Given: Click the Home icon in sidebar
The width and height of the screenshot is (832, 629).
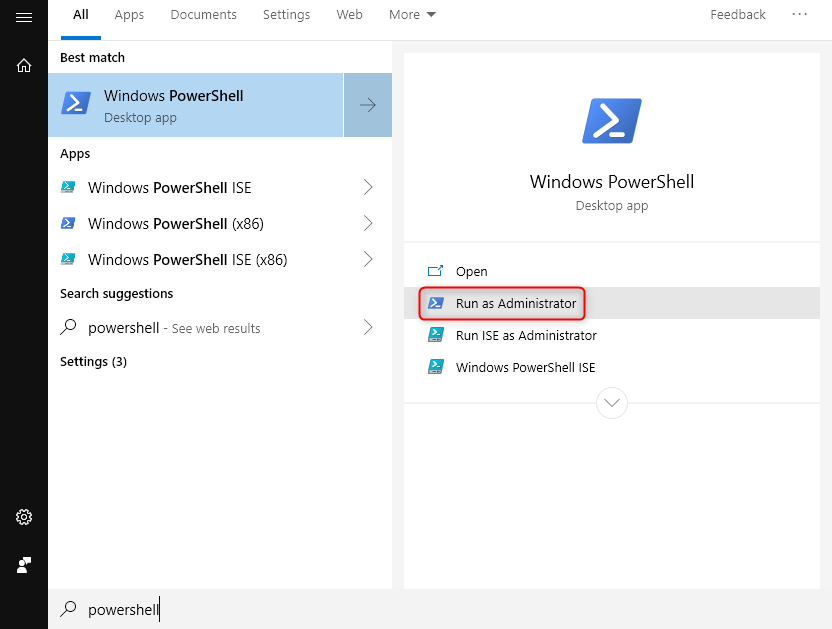Looking at the screenshot, I should click(x=24, y=65).
